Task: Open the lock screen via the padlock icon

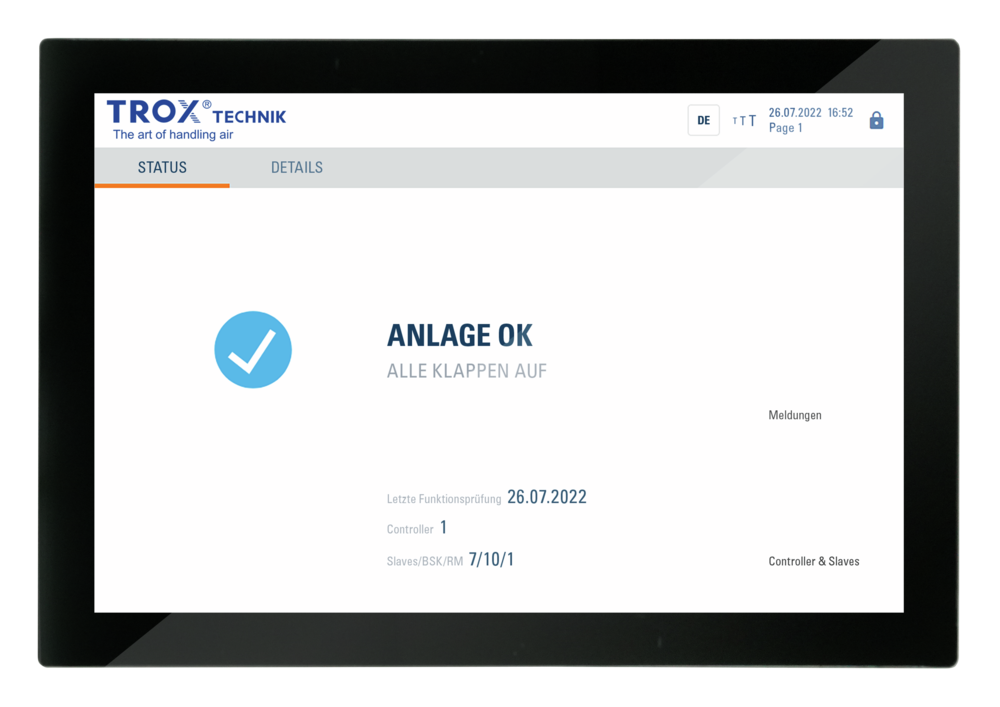Action: pyautogui.click(x=877, y=119)
